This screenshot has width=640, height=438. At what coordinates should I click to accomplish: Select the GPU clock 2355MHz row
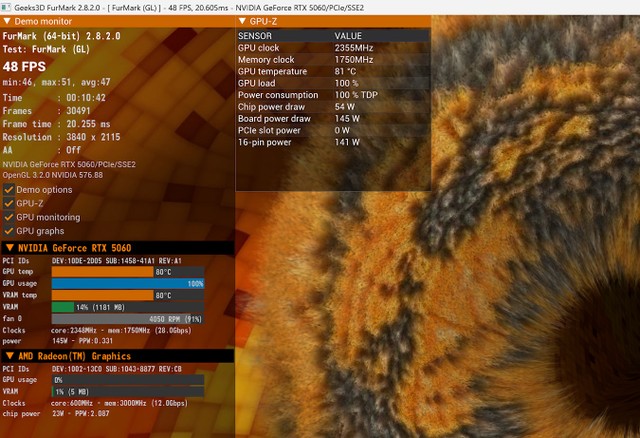click(333, 48)
